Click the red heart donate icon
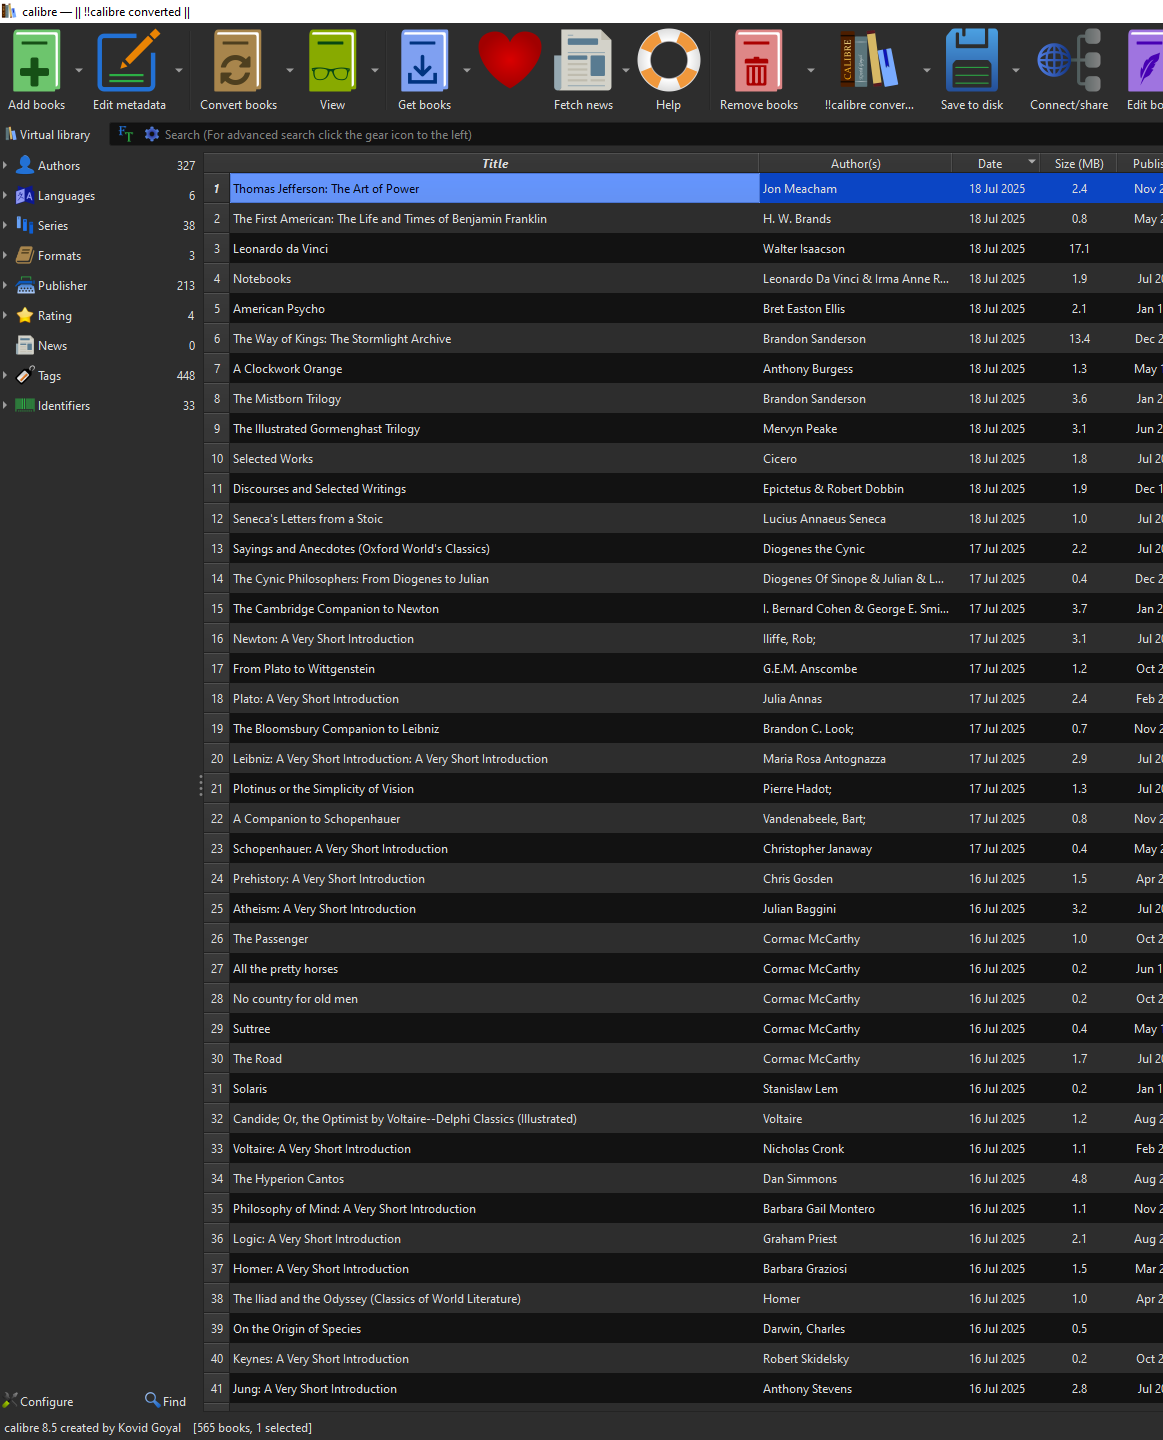This screenshot has width=1163, height=1440. (x=509, y=60)
